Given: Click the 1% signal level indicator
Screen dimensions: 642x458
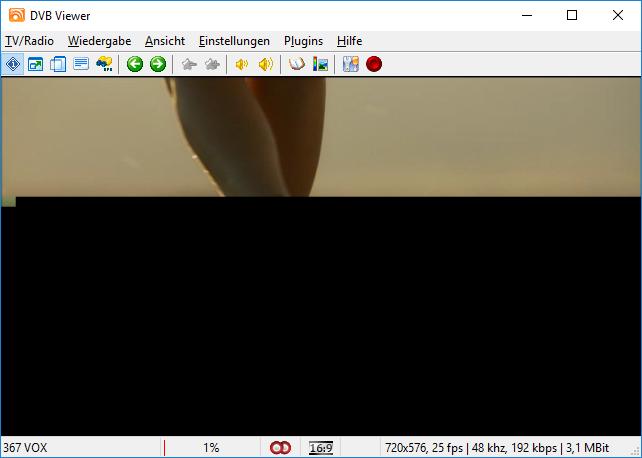Looking at the screenshot, I should coord(211,448).
